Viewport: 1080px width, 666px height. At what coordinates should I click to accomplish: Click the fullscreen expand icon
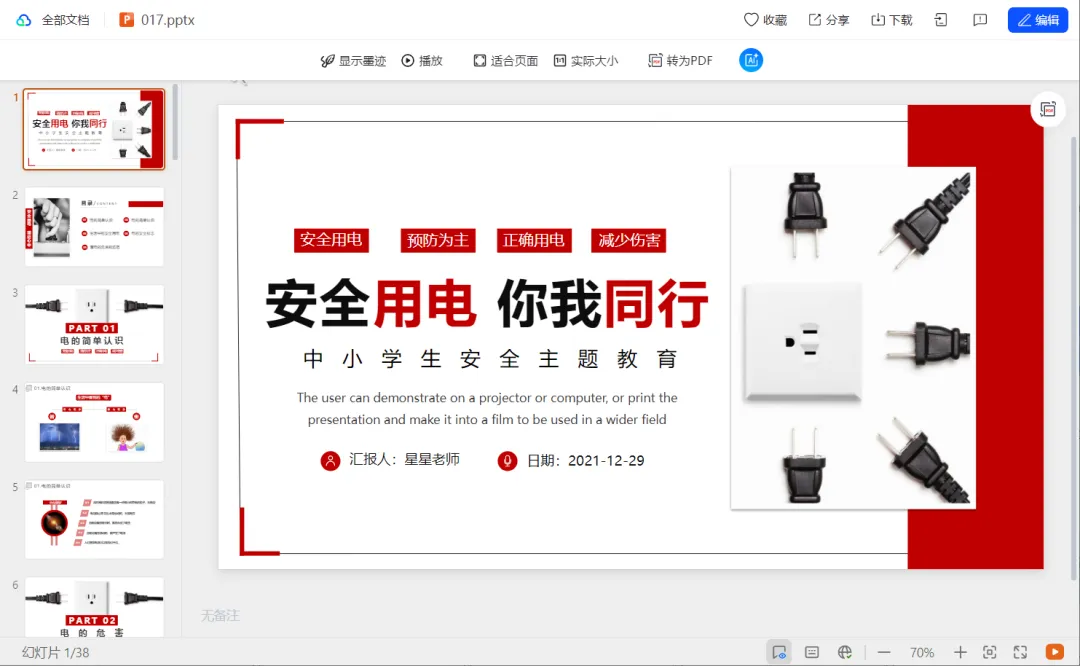pos(1021,652)
